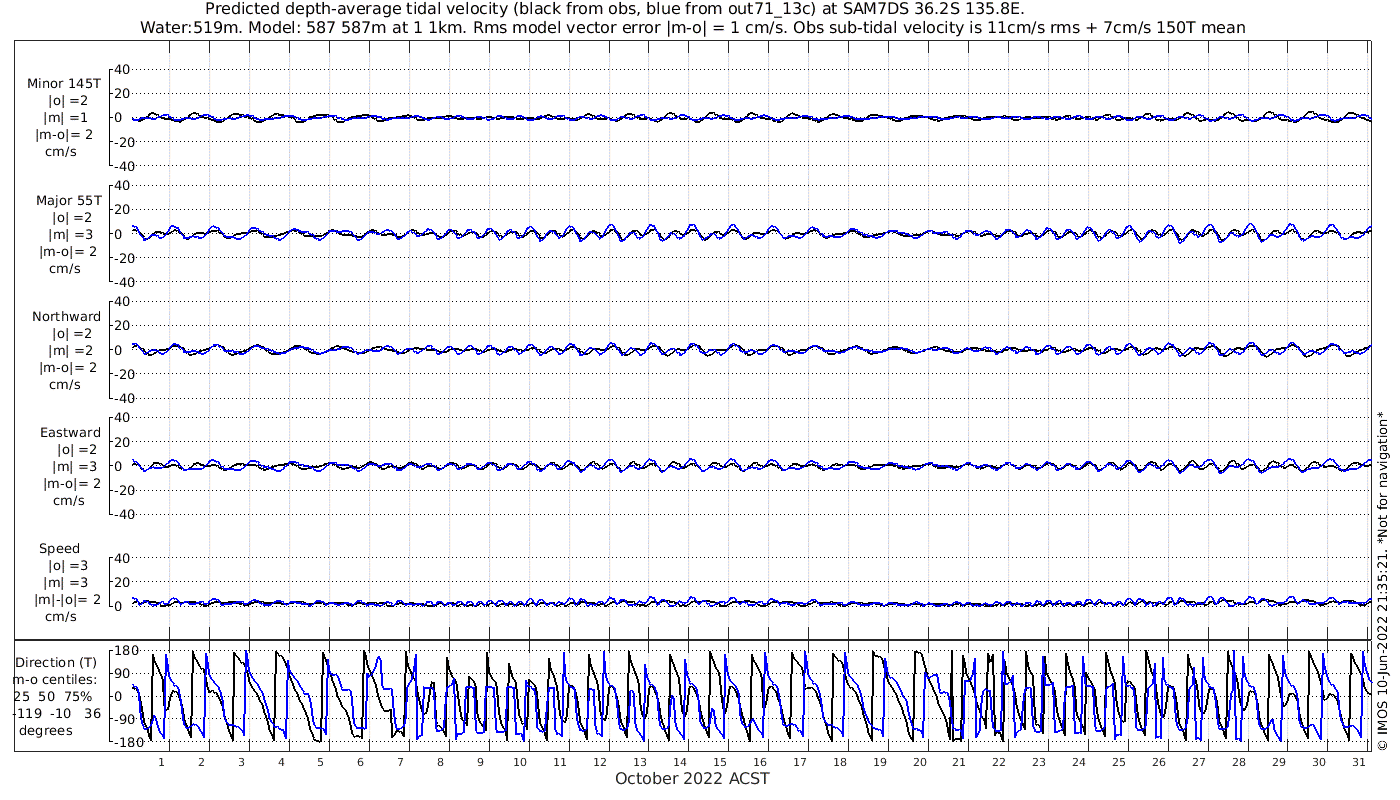Screen dimensions: 1400x800
Task: Click the date tick '10' on x-axis
Action: point(520,762)
